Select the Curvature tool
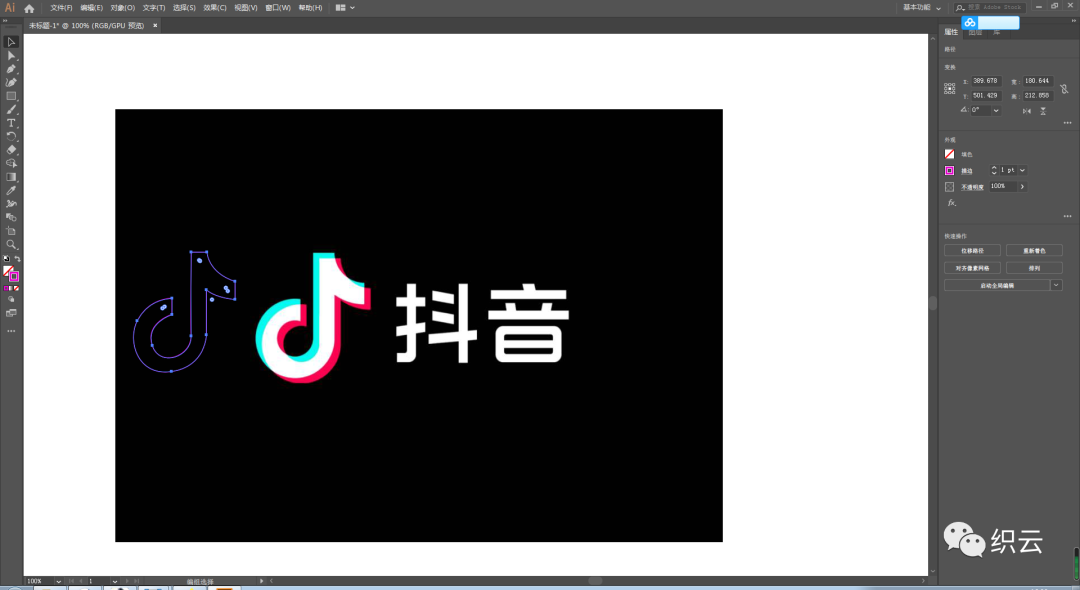Screen dimensions: 1080x590 (x=11, y=83)
